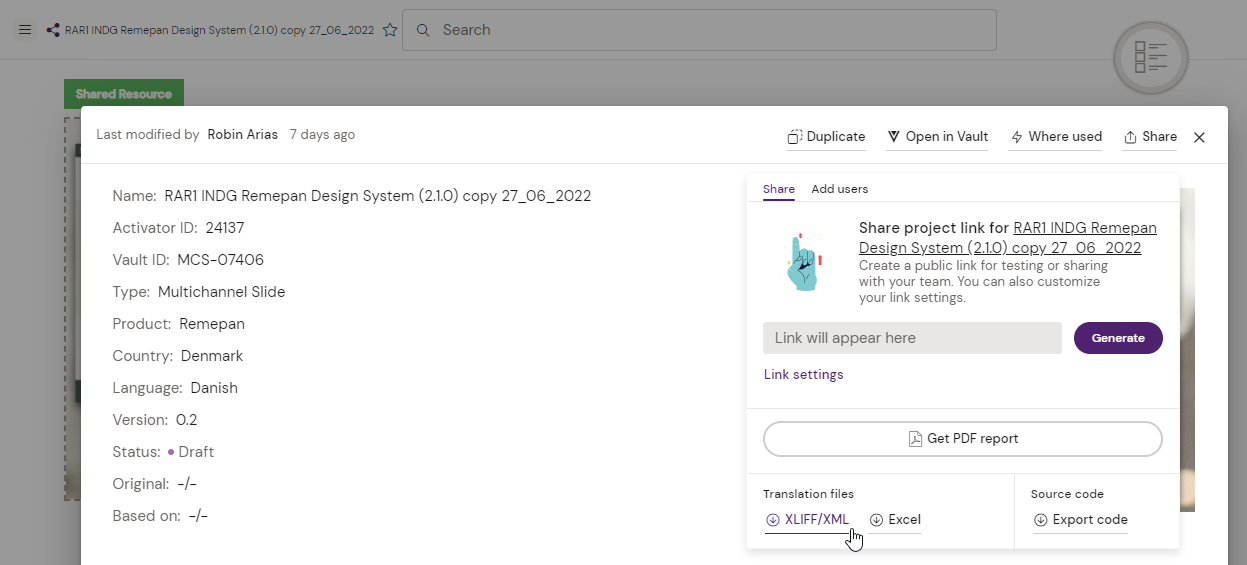1247x565 pixels.
Task: Close the resource details dialog
Action: tap(1199, 137)
